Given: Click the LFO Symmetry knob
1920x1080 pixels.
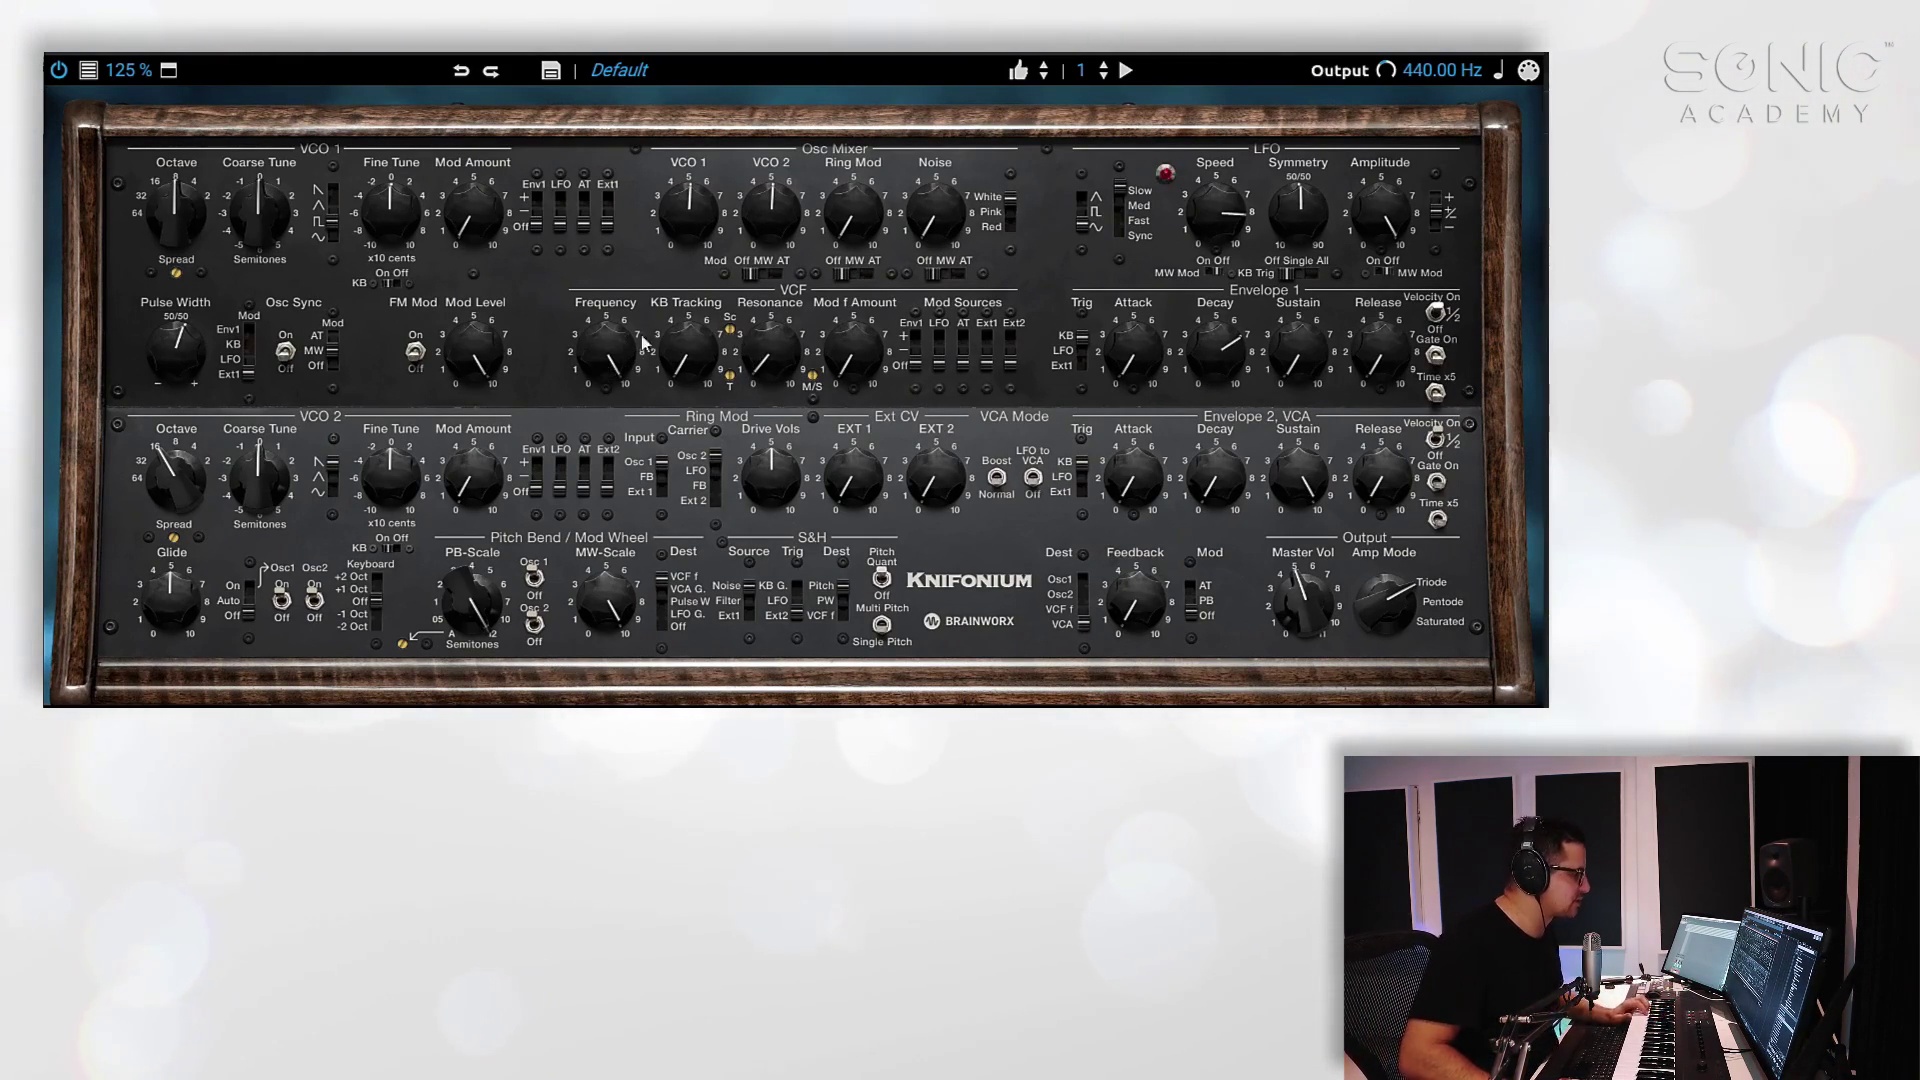Looking at the screenshot, I should pyautogui.click(x=1299, y=213).
